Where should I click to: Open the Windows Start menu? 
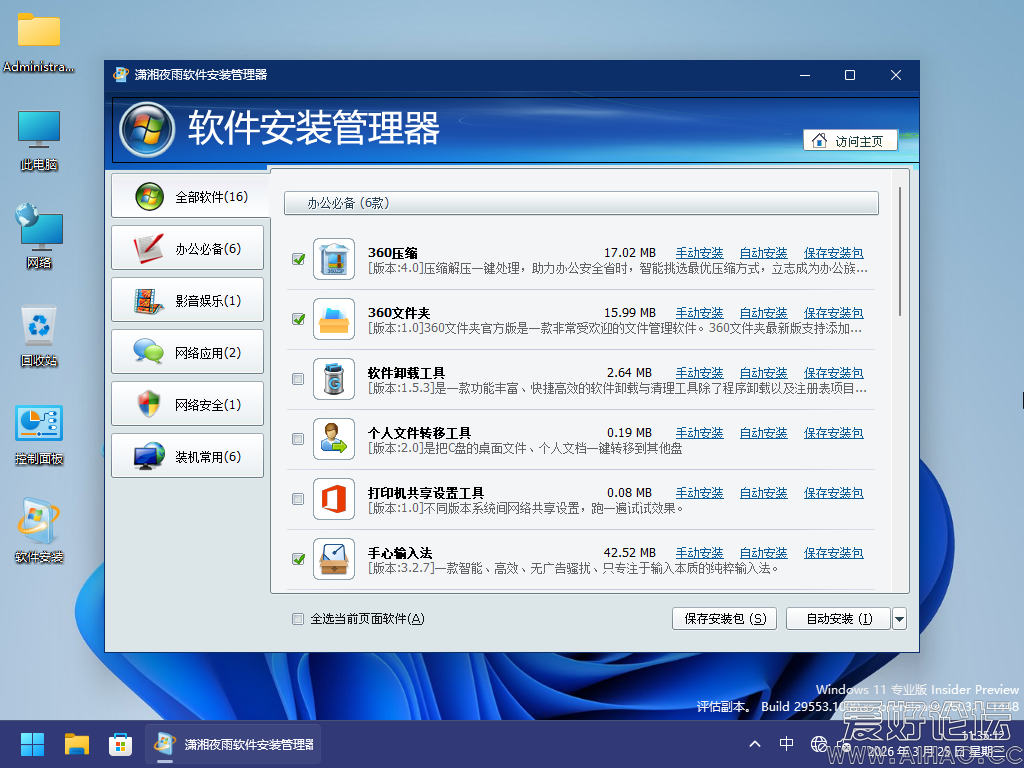tap(32, 744)
